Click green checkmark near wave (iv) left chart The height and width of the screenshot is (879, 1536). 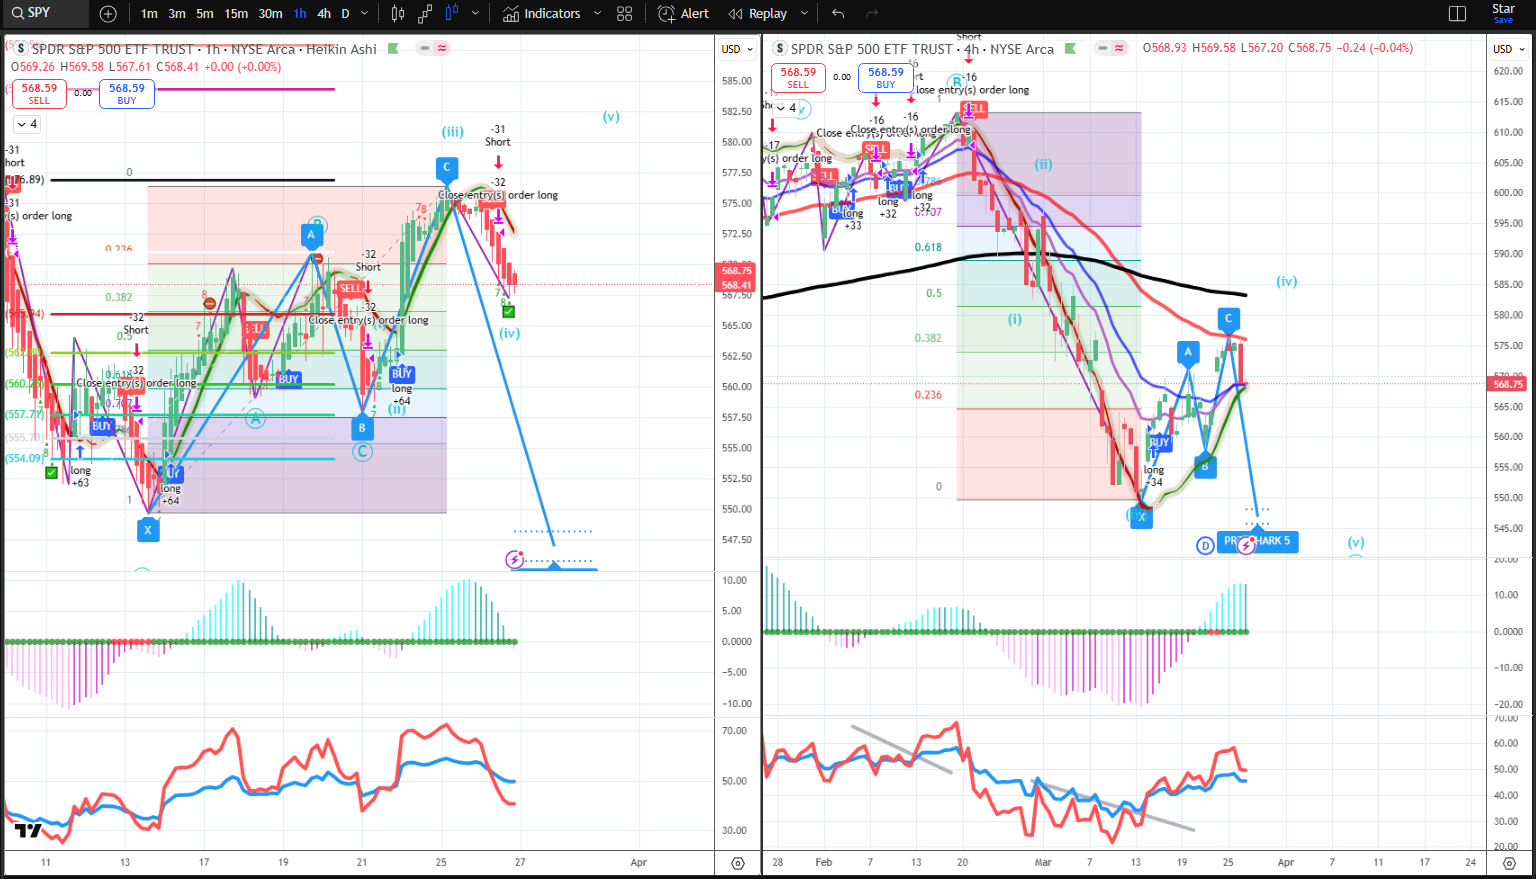(509, 312)
